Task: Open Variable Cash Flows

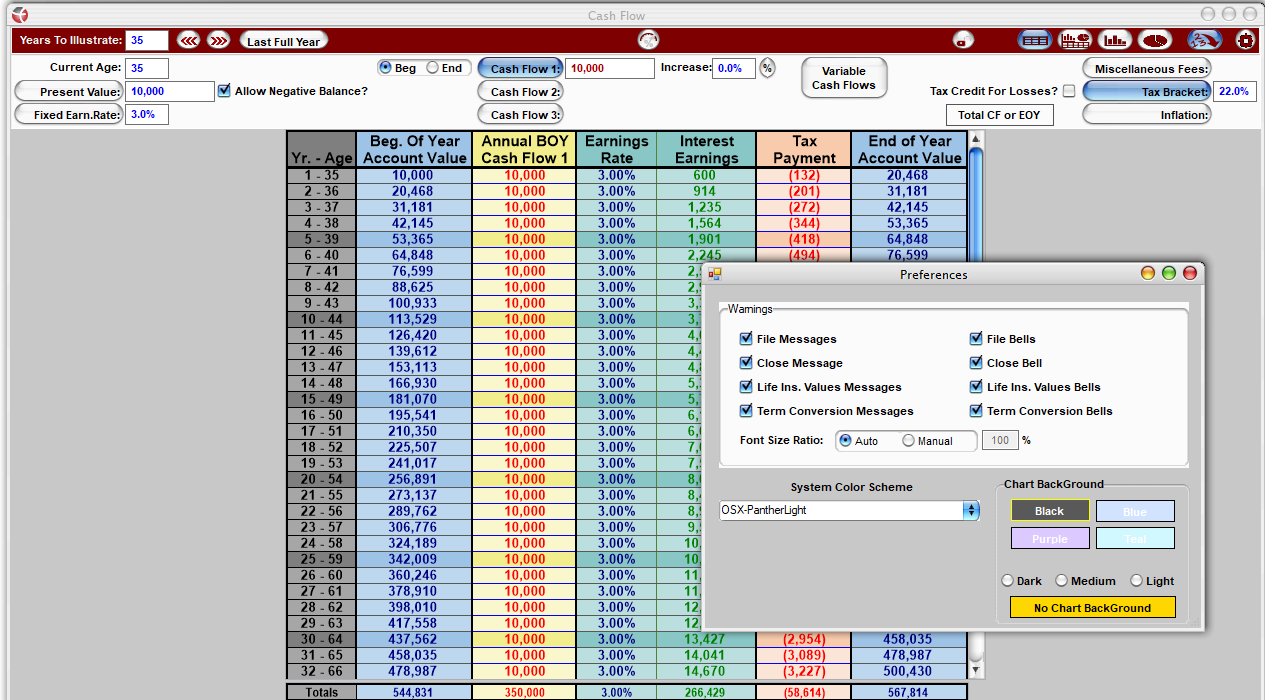Action: coord(843,78)
